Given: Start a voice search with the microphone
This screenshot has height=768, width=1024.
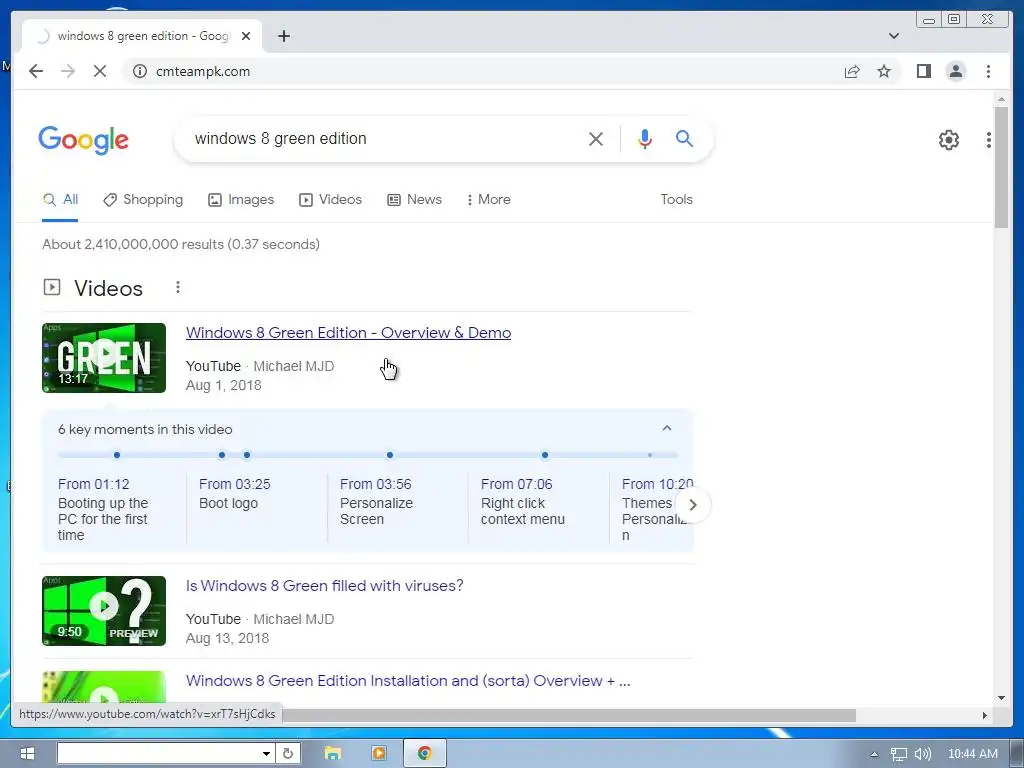Looking at the screenshot, I should point(645,138).
